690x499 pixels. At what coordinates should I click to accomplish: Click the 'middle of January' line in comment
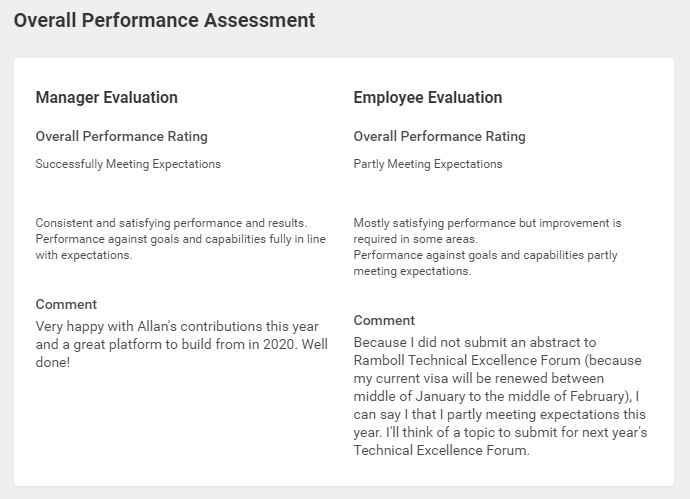[x=496, y=396]
